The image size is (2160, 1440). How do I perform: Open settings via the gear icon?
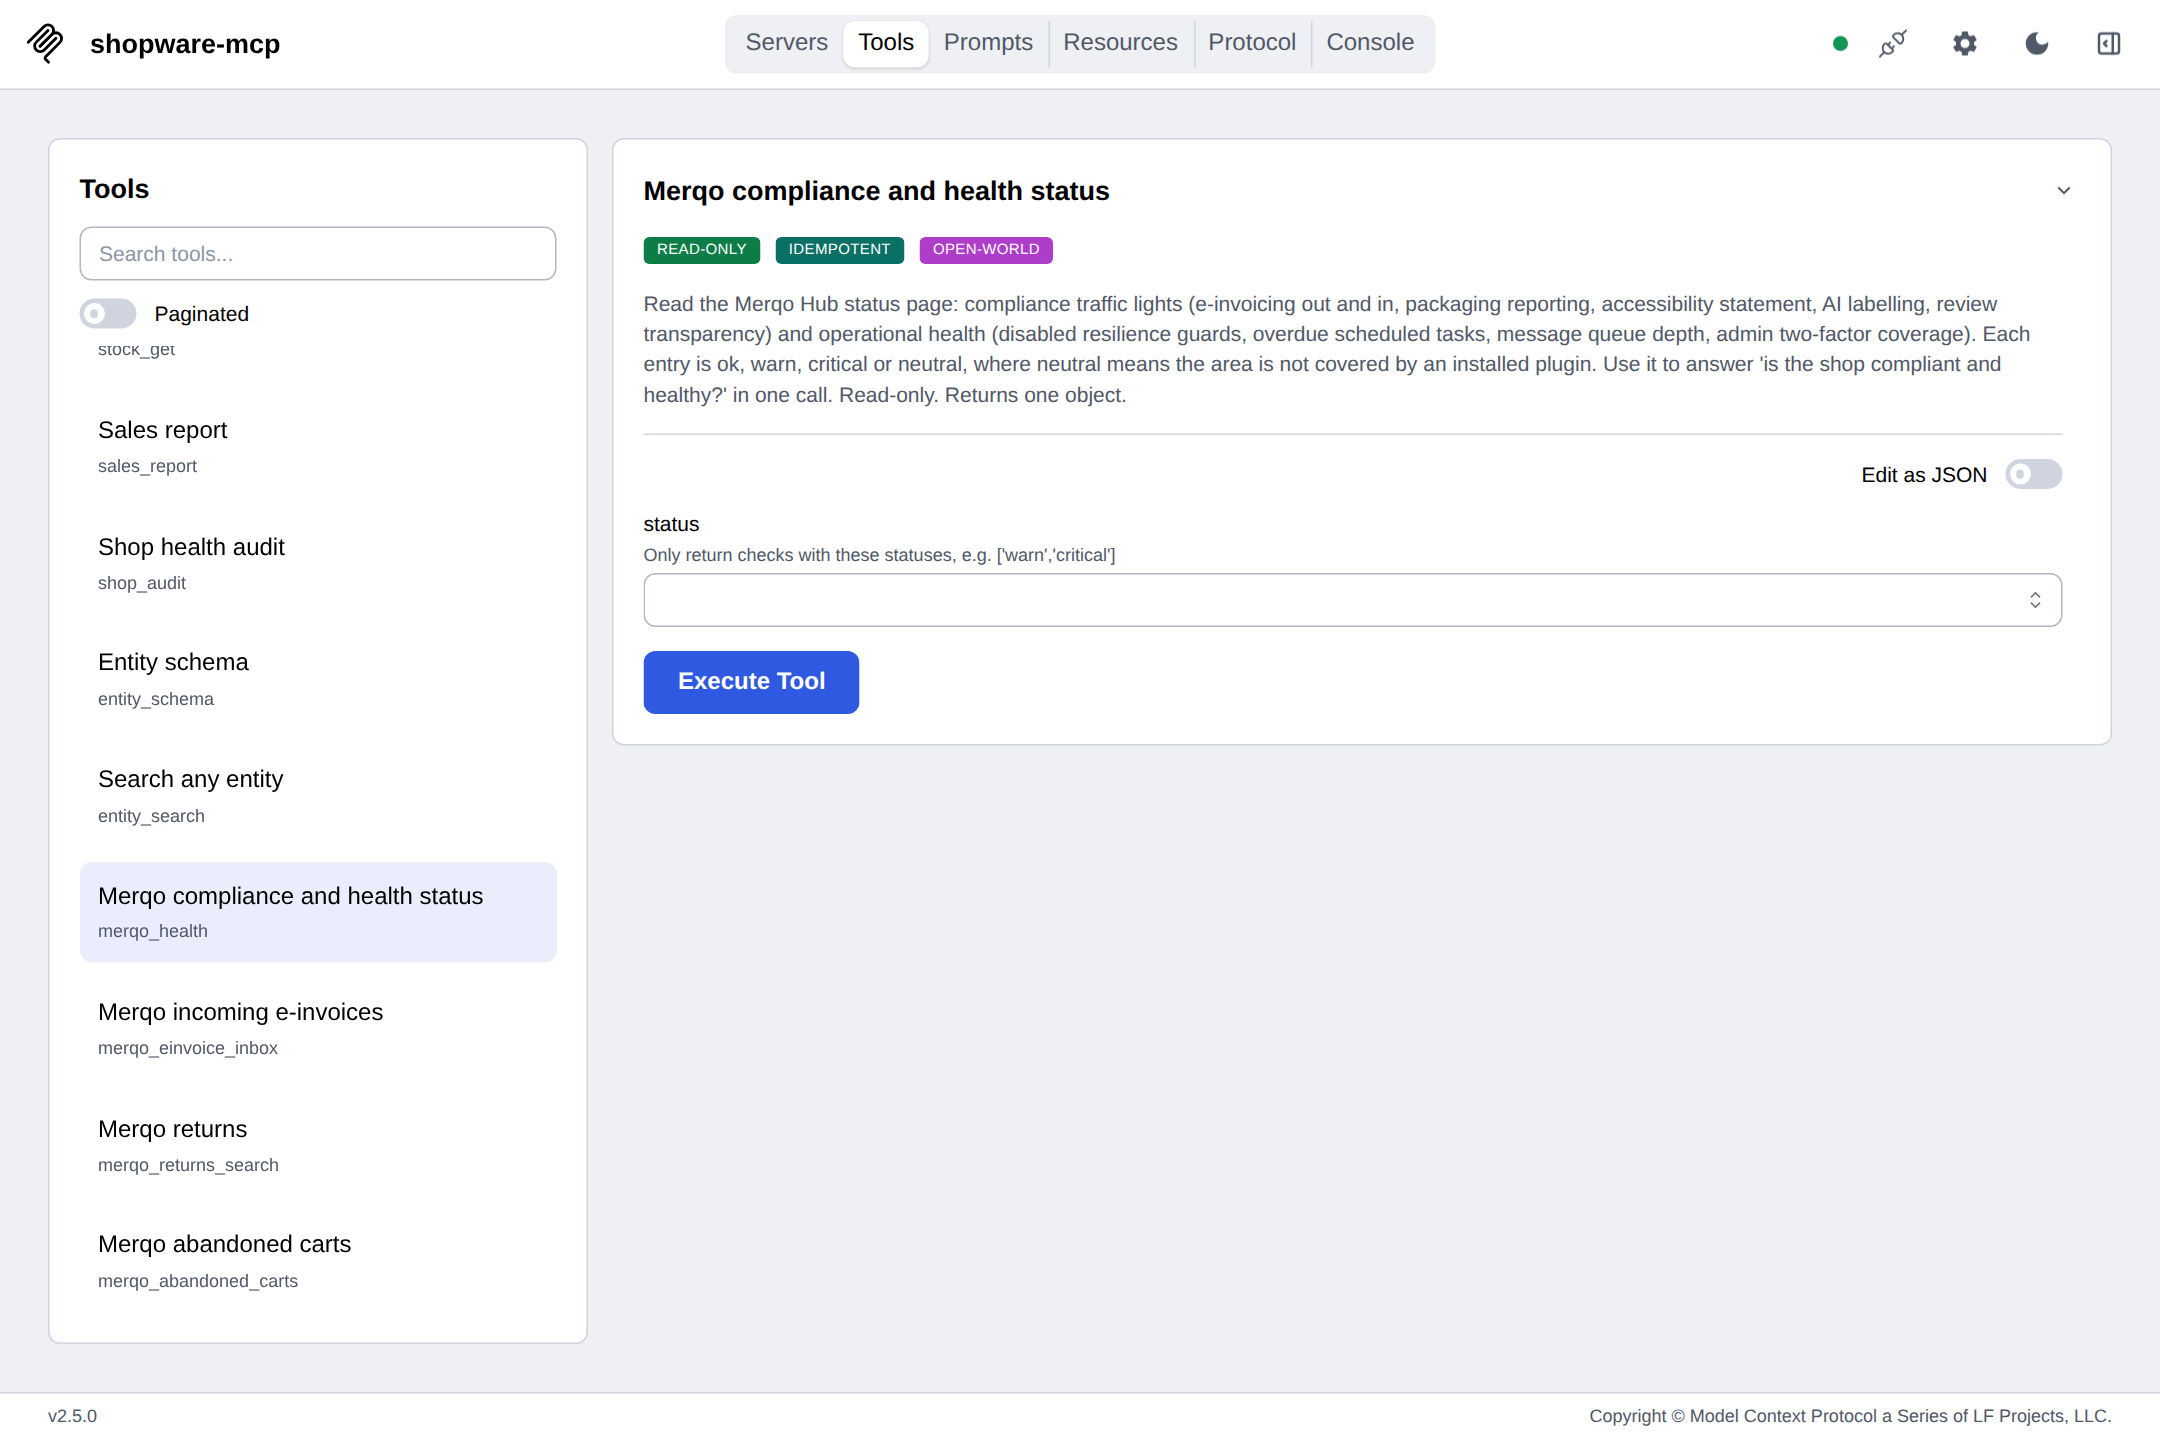tap(1965, 43)
